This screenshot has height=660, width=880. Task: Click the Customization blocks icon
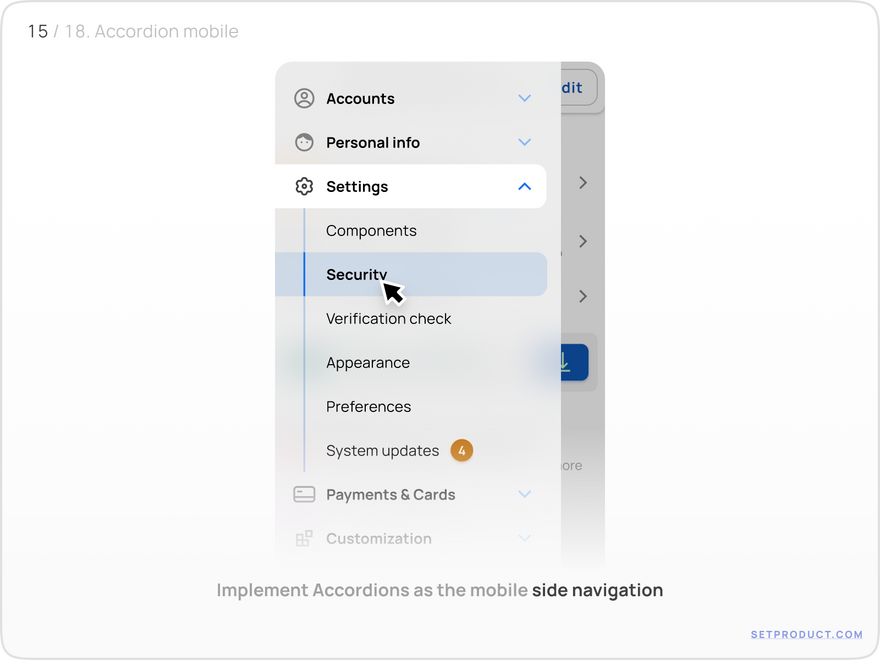pyautogui.click(x=304, y=538)
